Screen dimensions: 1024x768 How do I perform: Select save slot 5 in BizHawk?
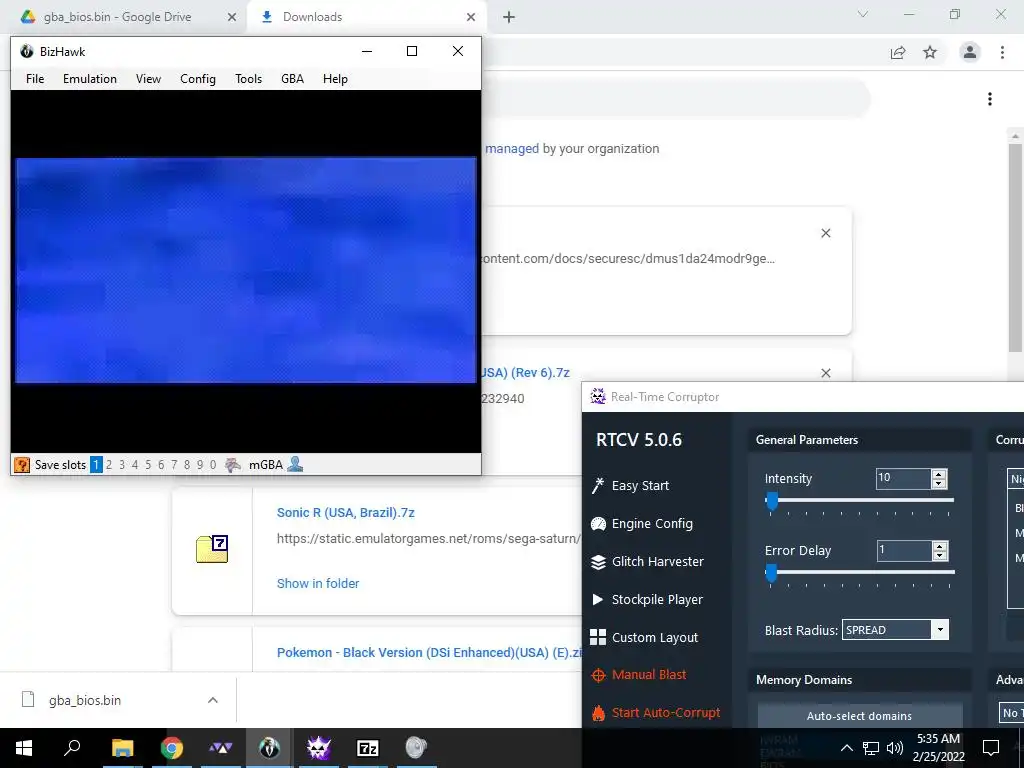148,465
